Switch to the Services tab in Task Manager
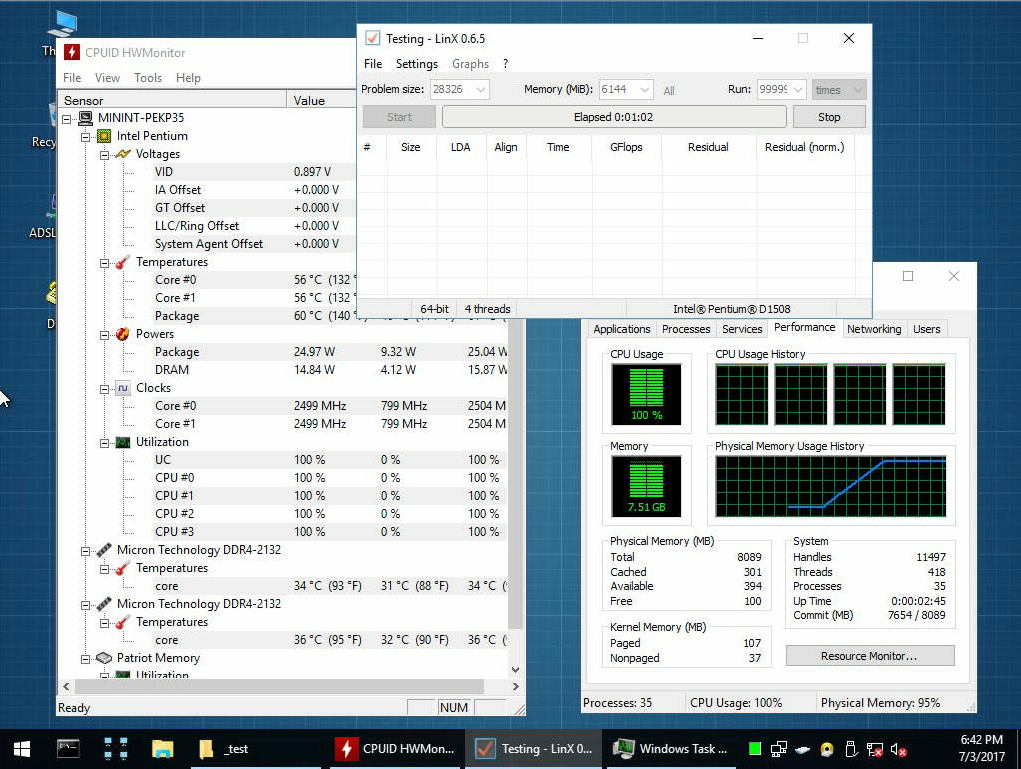This screenshot has height=769, width=1021. tap(742, 329)
